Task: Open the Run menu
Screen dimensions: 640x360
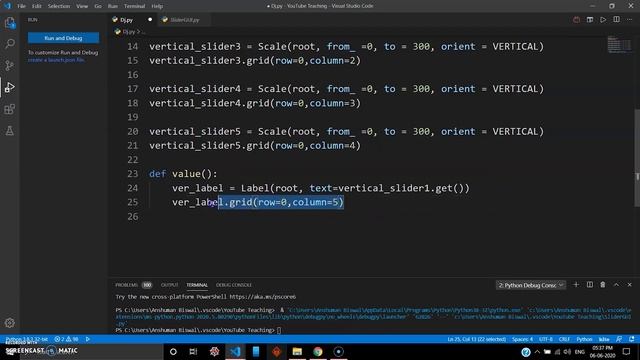Action: coord(113,6)
